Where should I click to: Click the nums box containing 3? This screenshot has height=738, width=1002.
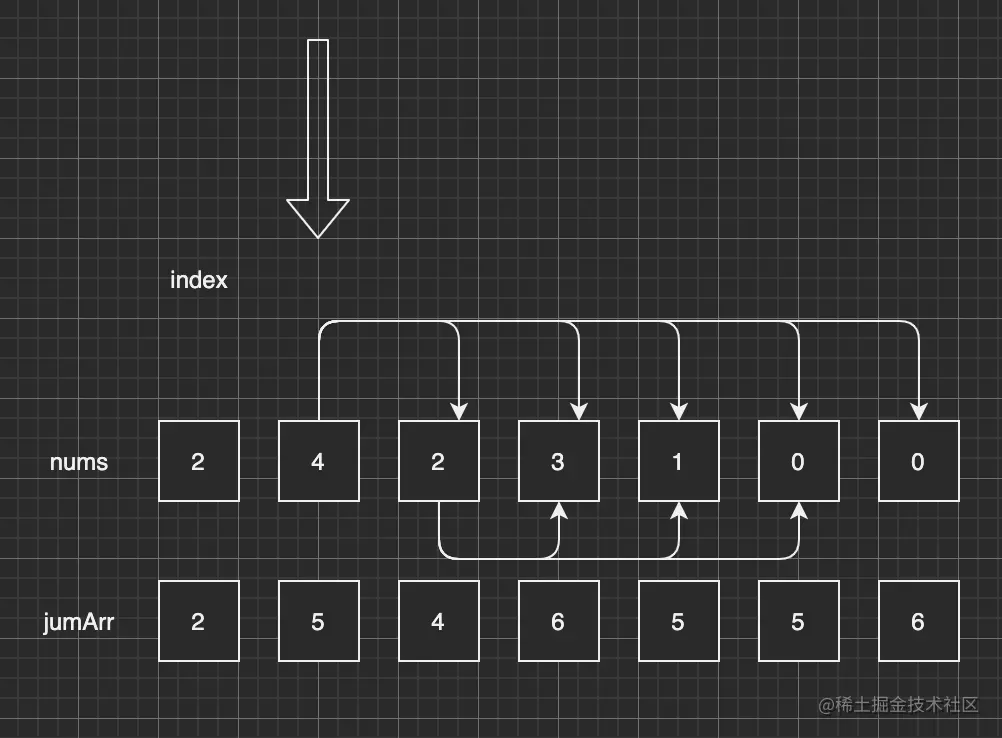(558, 461)
